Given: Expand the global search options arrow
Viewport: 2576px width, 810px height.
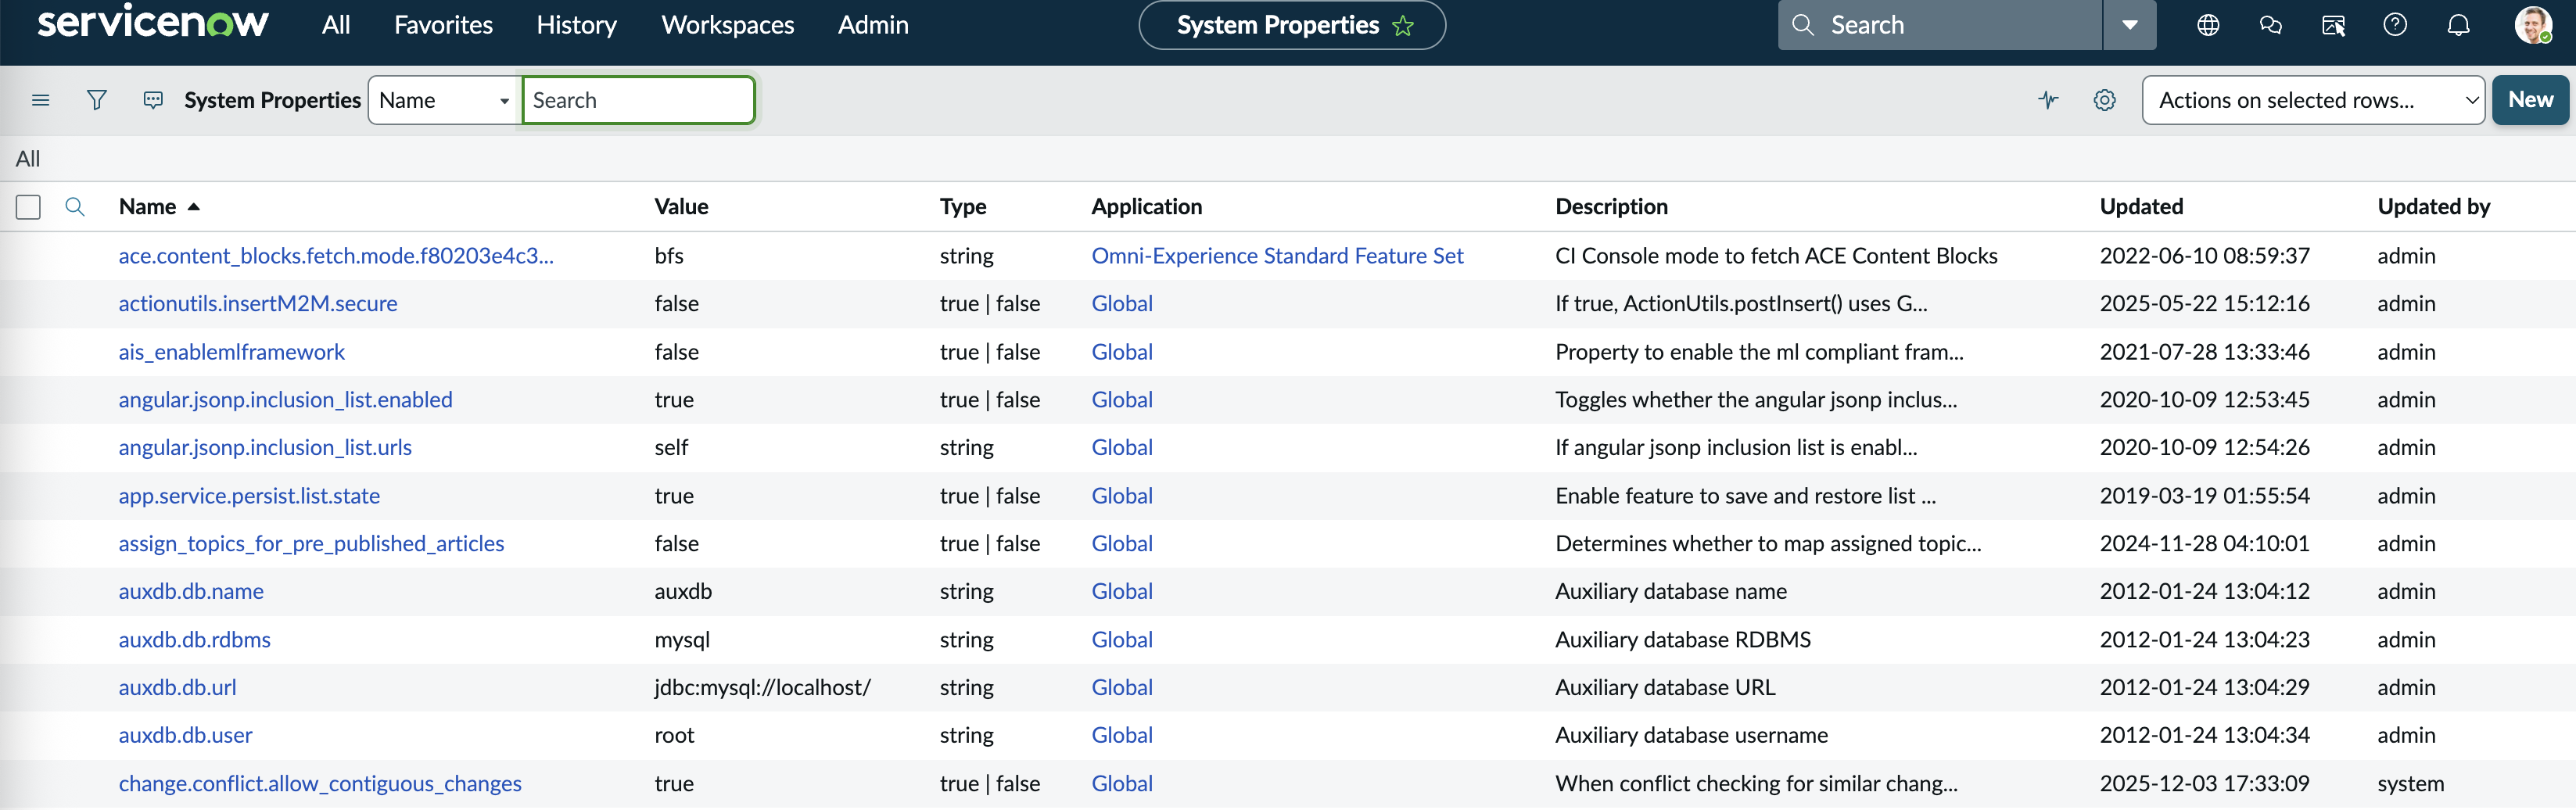Looking at the screenshot, I should 2129,25.
